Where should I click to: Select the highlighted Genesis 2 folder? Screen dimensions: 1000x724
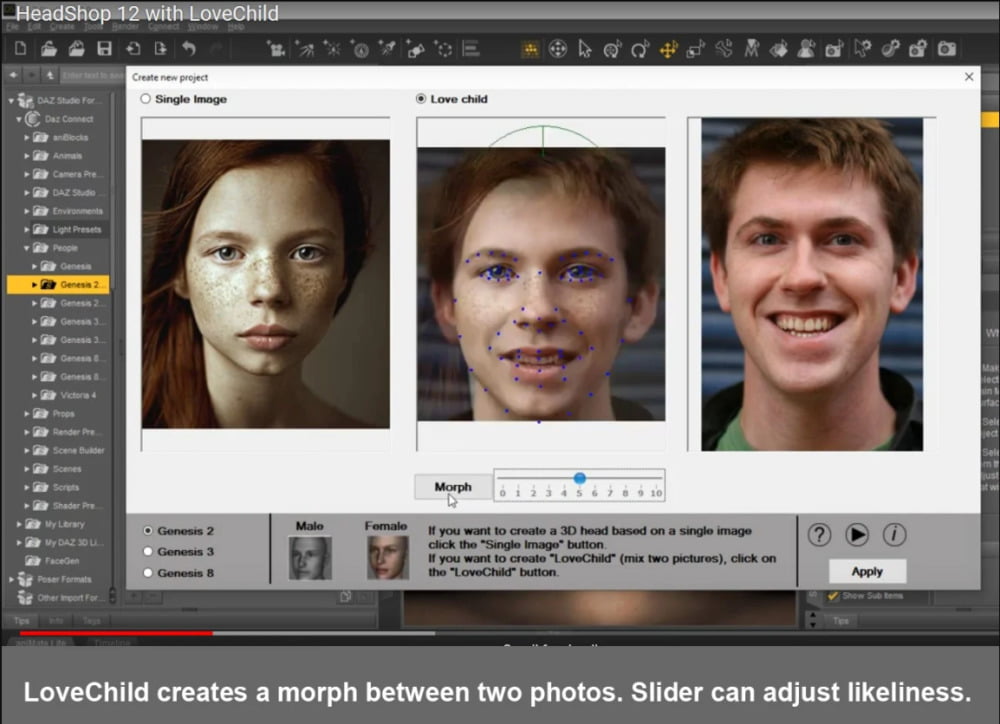pos(58,284)
